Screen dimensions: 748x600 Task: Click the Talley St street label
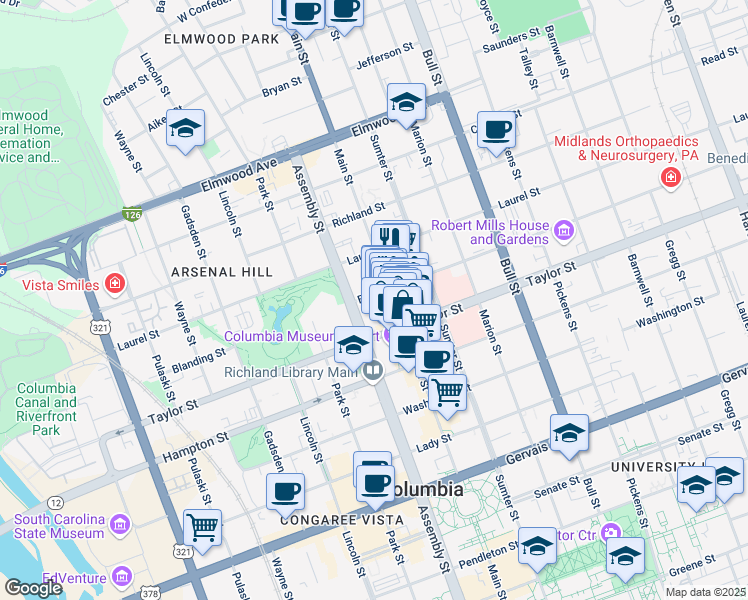tap(529, 68)
